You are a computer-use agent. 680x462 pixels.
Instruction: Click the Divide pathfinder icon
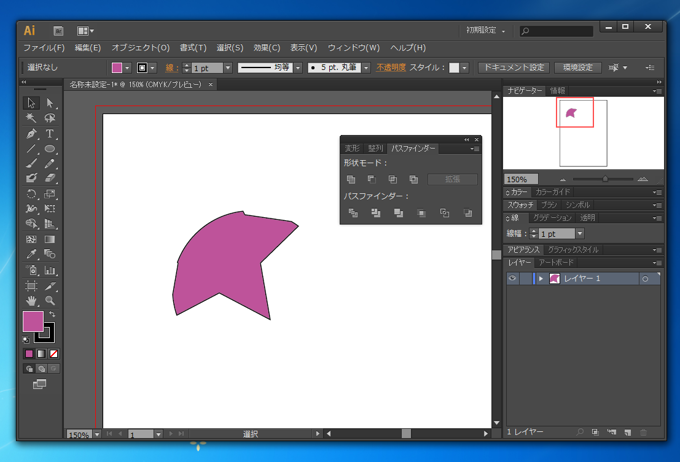pos(353,213)
